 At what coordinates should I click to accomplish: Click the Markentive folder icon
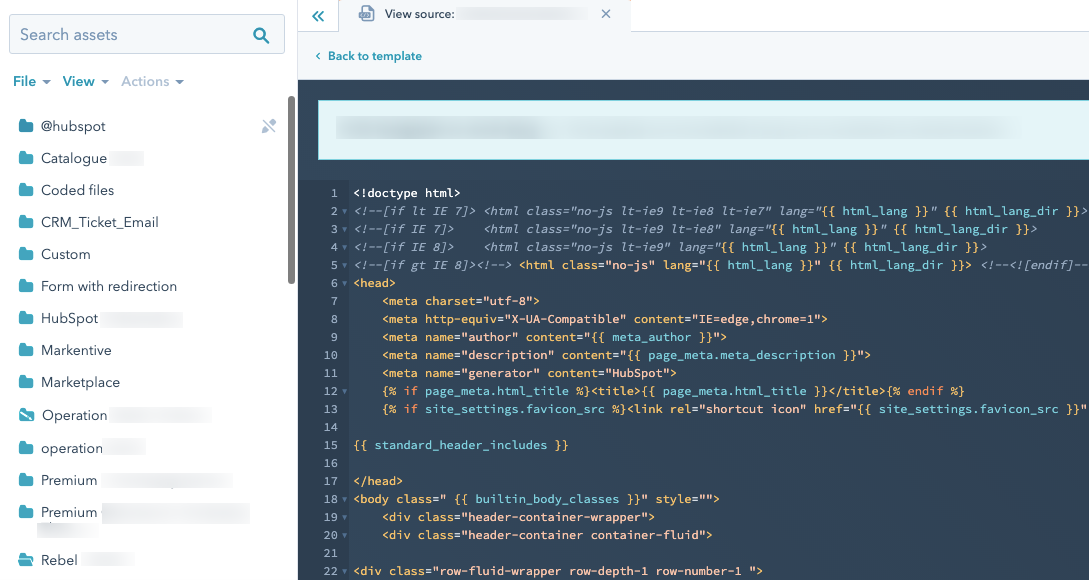pos(26,349)
